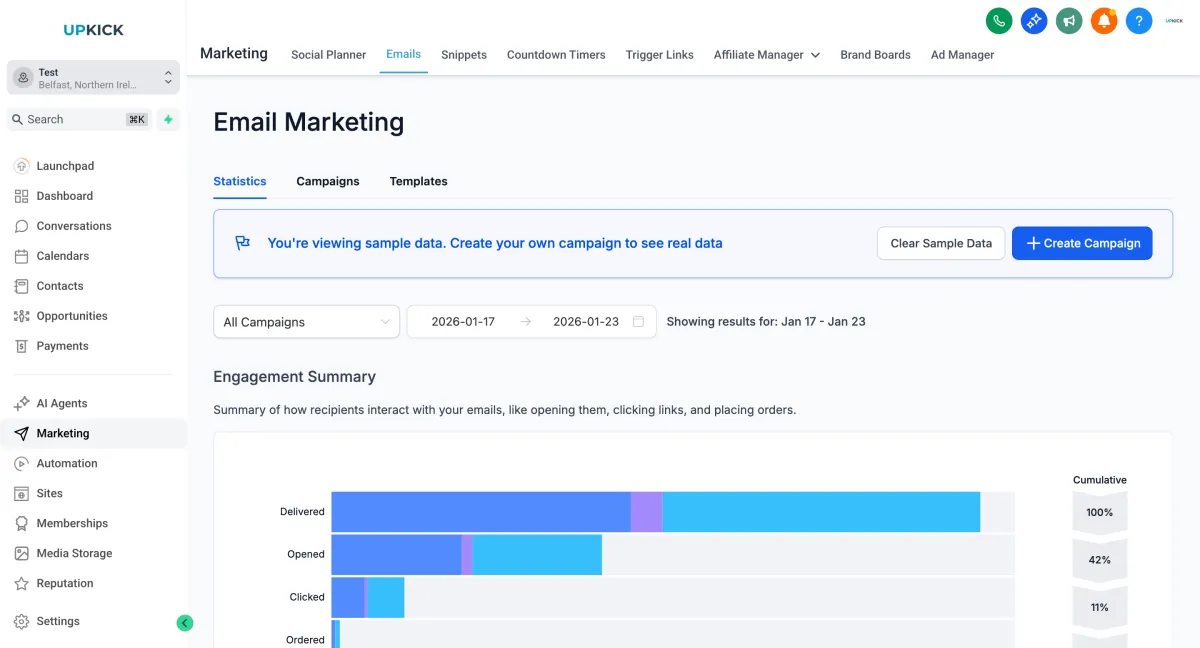1200x648 pixels.
Task: Click the start date 2026-01-17 field
Action: pyautogui.click(x=463, y=322)
